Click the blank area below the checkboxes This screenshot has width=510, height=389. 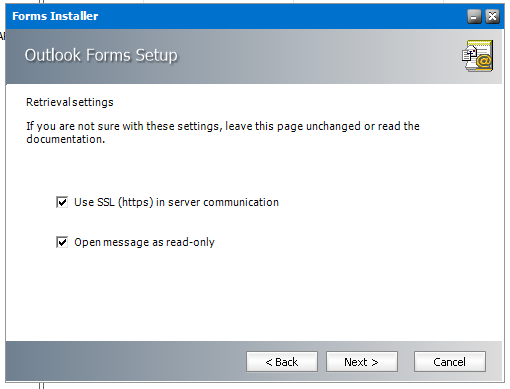pyautogui.click(x=253, y=295)
